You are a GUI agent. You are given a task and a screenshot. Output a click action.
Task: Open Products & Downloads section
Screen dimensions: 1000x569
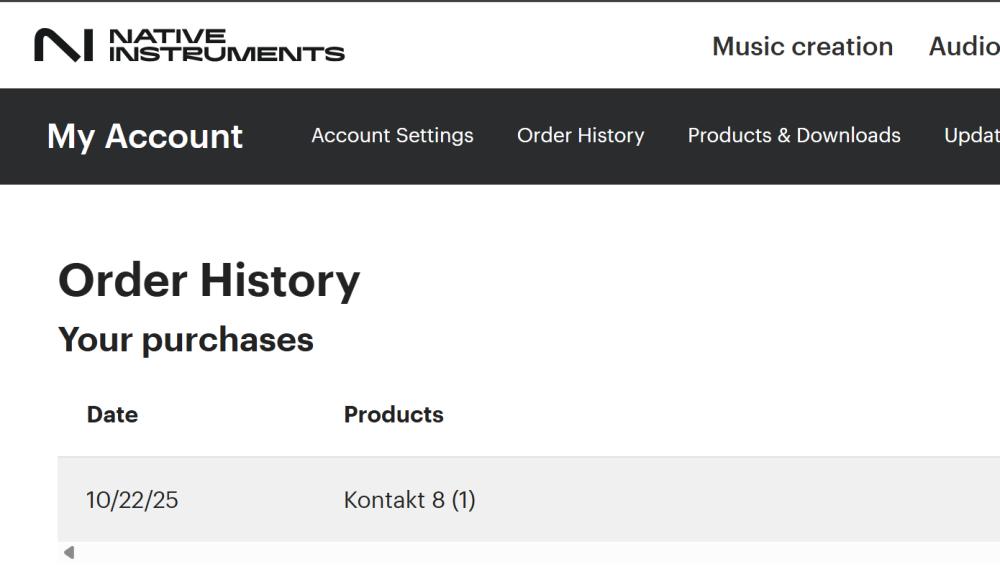click(794, 136)
